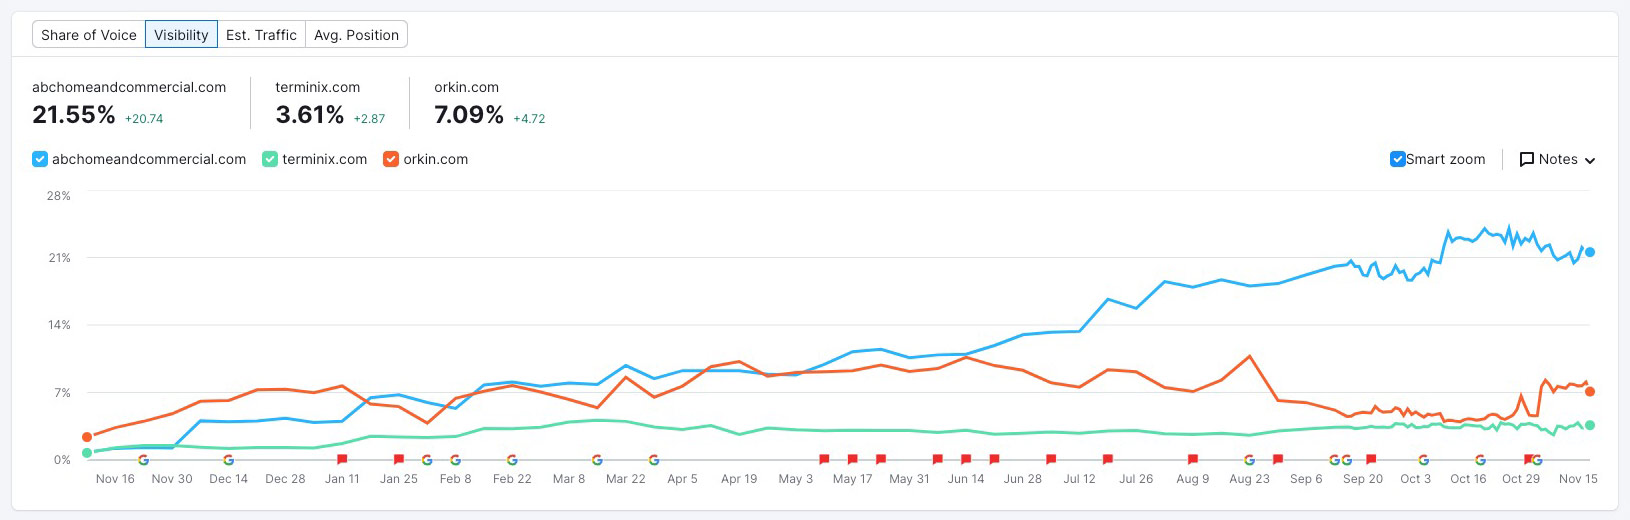This screenshot has height=520, width=1630.
Task: Expand the Notes dropdown
Action: pyautogui.click(x=1557, y=159)
